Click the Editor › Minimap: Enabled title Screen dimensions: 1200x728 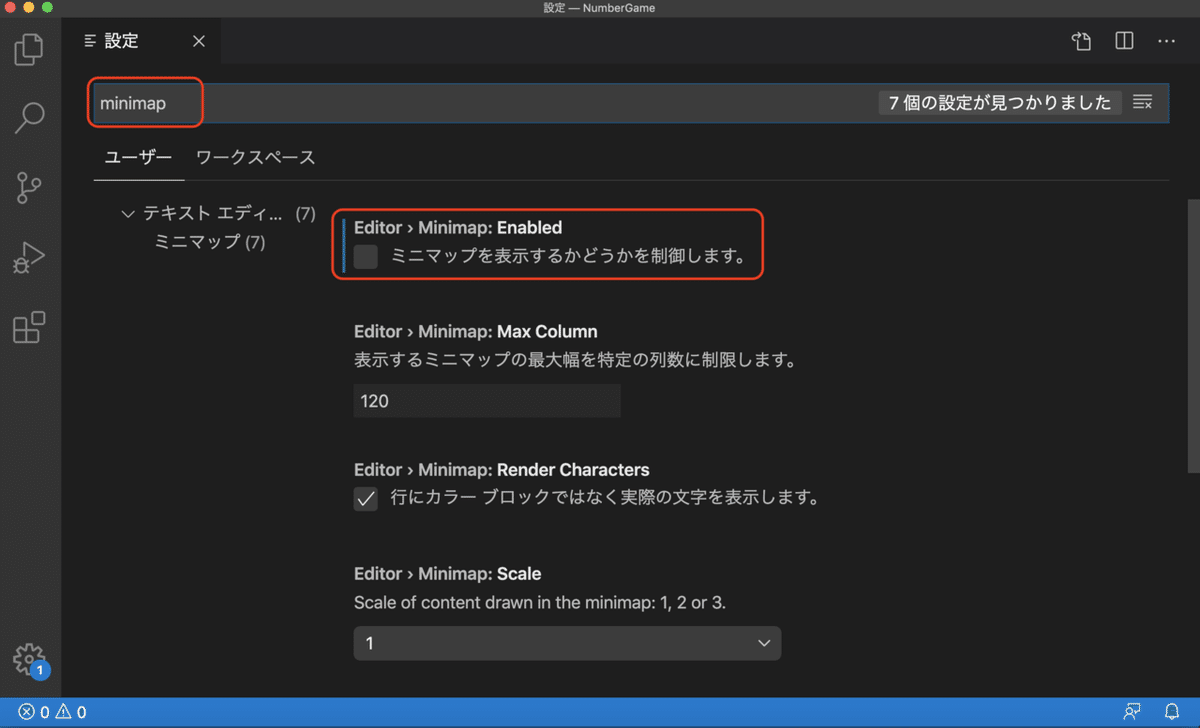[458, 228]
